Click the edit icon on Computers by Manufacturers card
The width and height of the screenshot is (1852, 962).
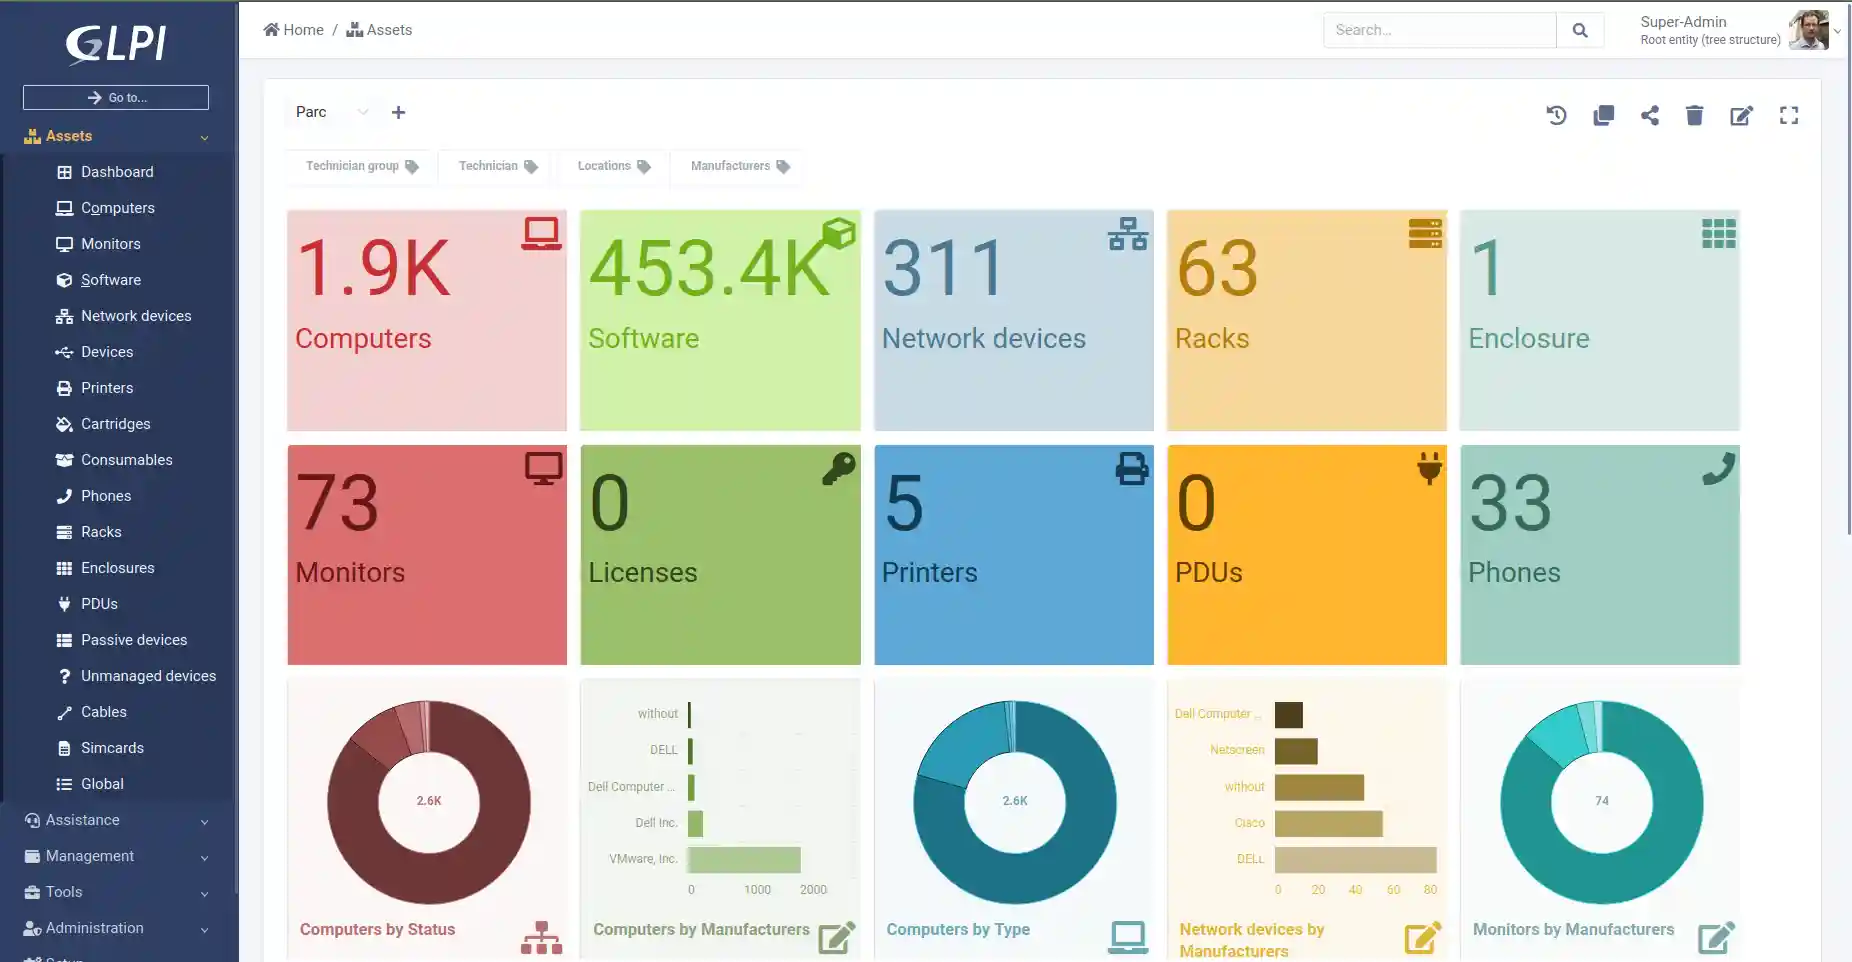tap(836, 938)
